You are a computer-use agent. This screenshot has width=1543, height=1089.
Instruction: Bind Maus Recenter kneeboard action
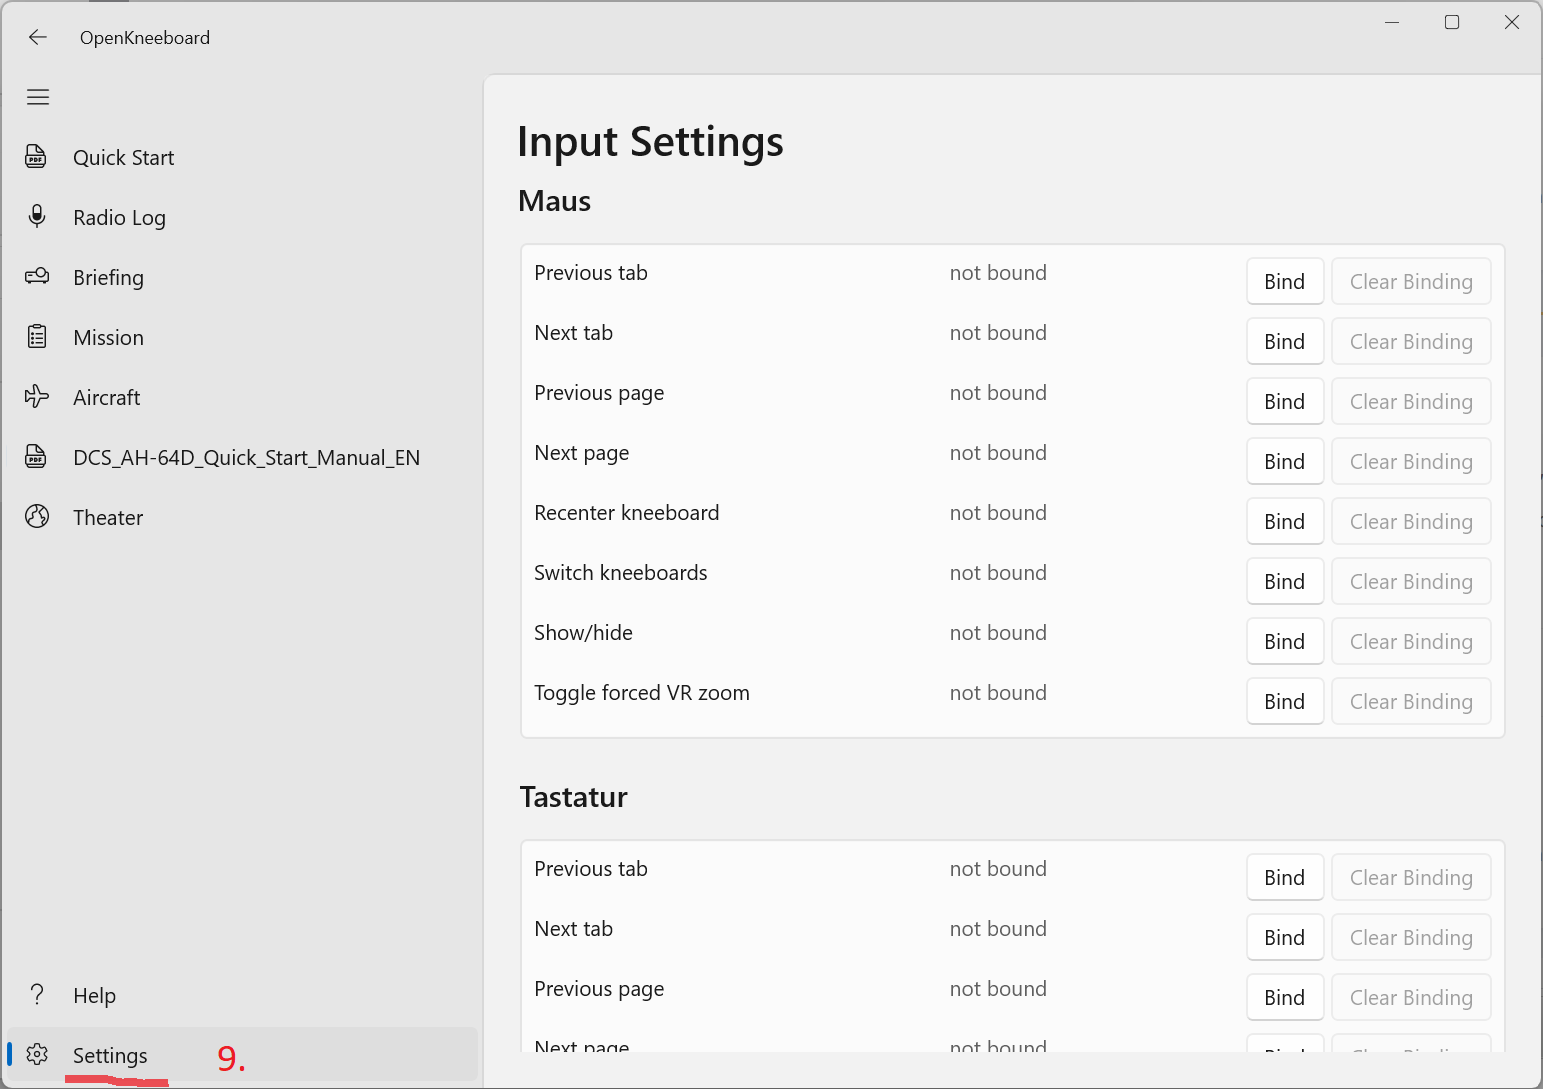tap(1285, 521)
